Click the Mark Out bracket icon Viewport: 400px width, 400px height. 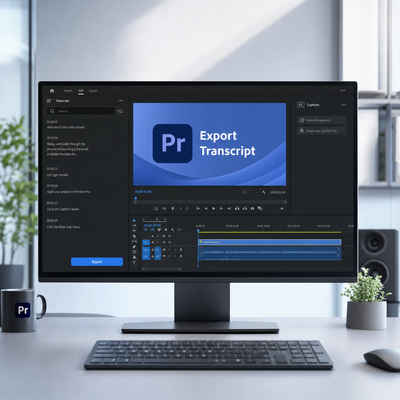coord(187,208)
